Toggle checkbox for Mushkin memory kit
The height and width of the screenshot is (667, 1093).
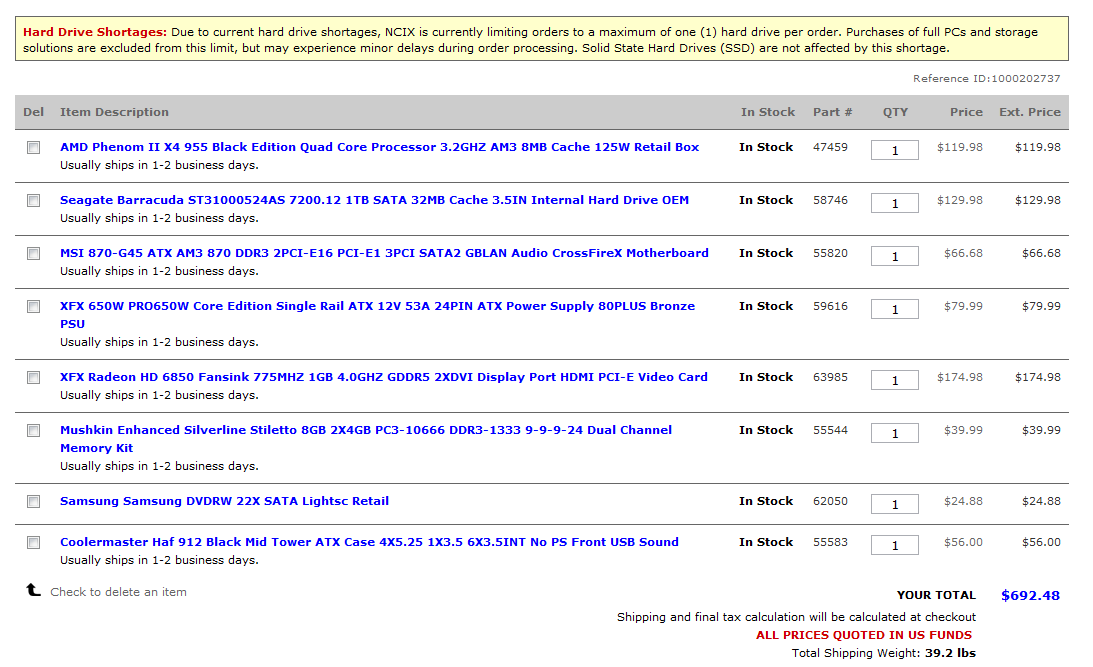tap(34, 430)
